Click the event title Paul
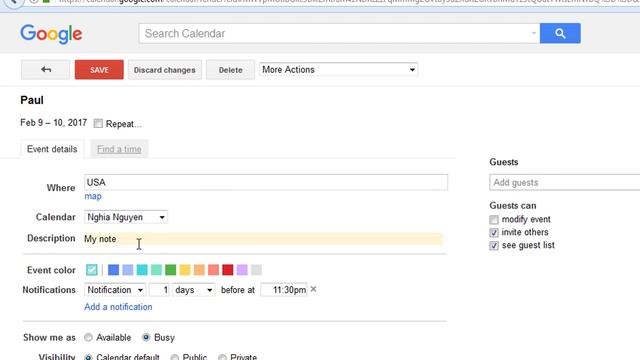The width and height of the screenshot is (640, 360). pyautogui.click(x=32, y=100)
